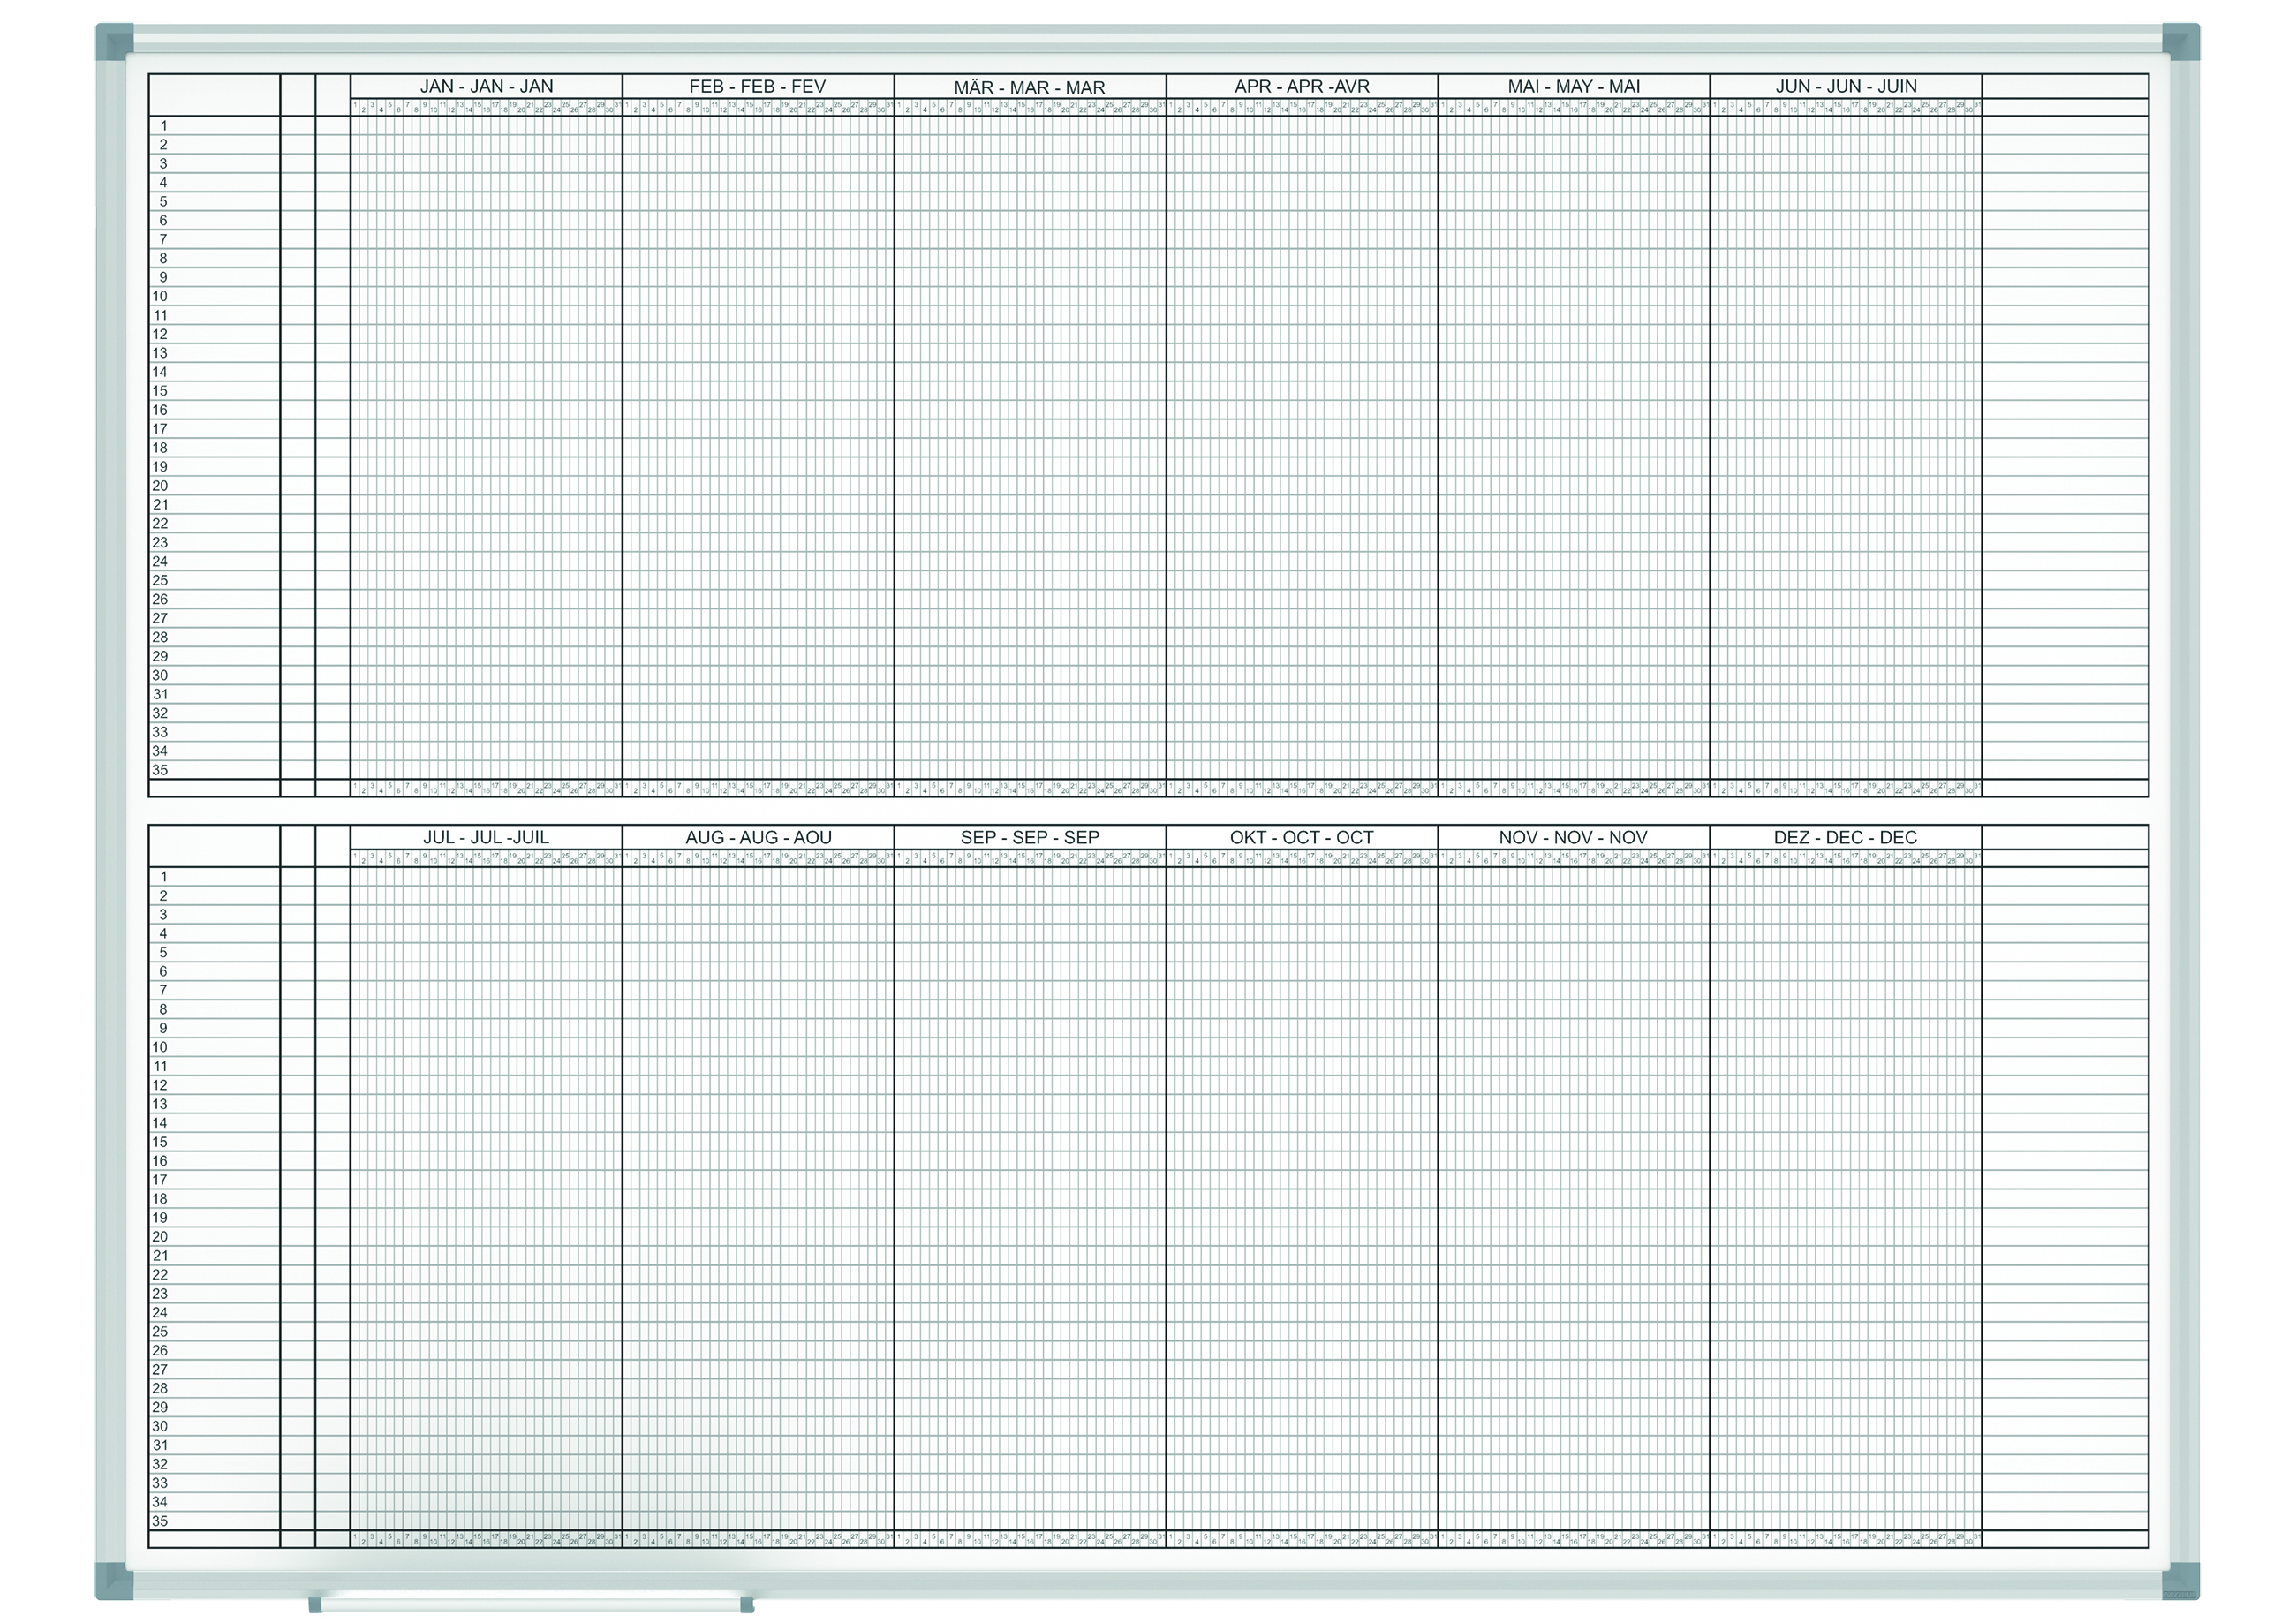Select the AUG - AUG - AOU header
Screen dimensions: 2296x1623
757,837
